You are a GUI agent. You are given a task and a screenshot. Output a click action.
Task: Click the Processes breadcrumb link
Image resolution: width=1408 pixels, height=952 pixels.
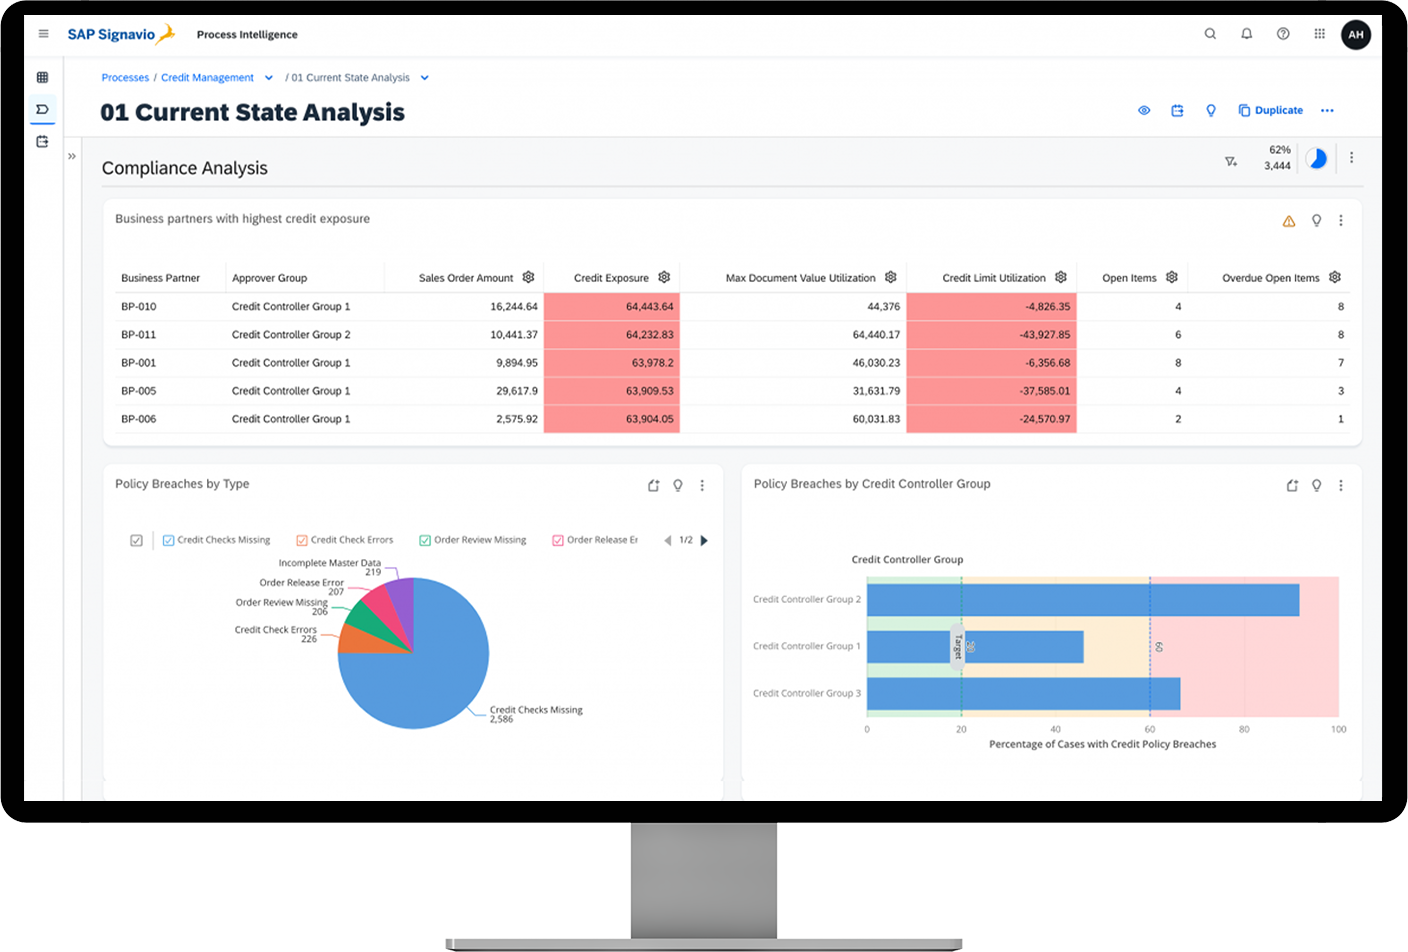(125, 77)
